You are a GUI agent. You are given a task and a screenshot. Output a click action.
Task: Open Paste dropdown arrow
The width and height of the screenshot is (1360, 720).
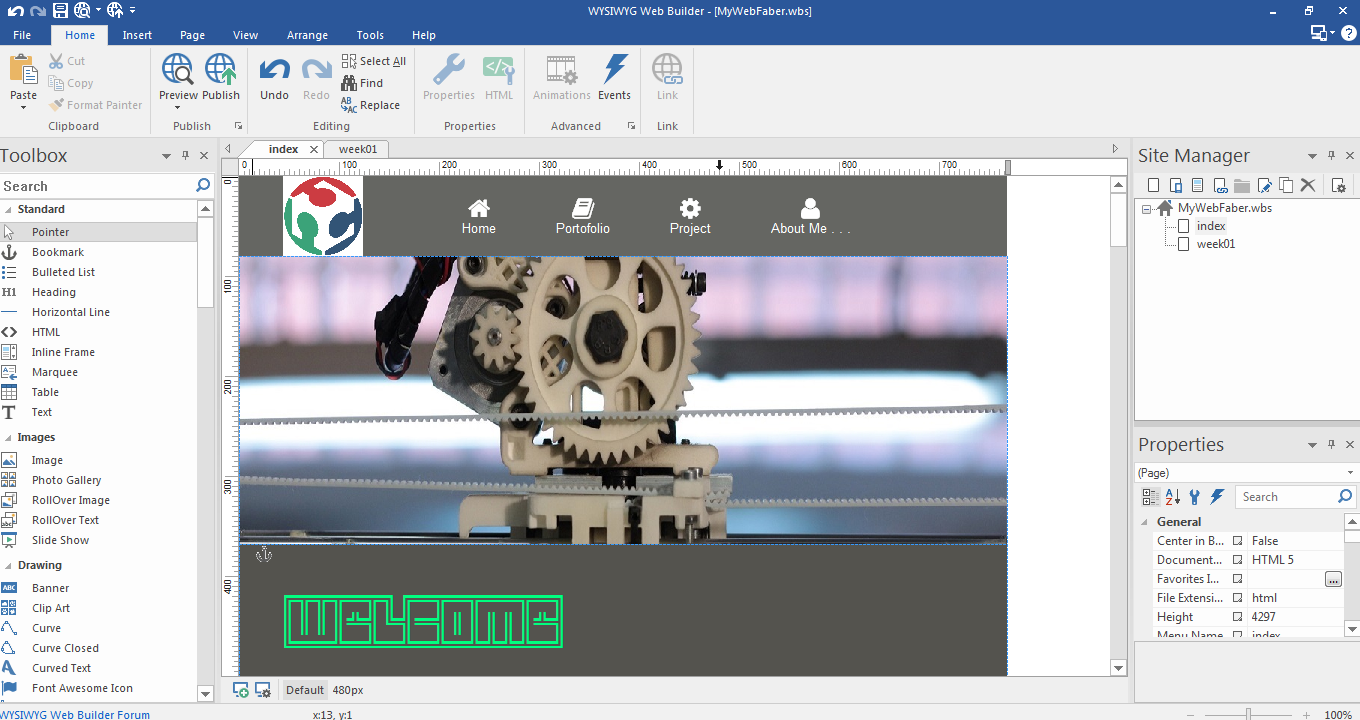point(23,106)
